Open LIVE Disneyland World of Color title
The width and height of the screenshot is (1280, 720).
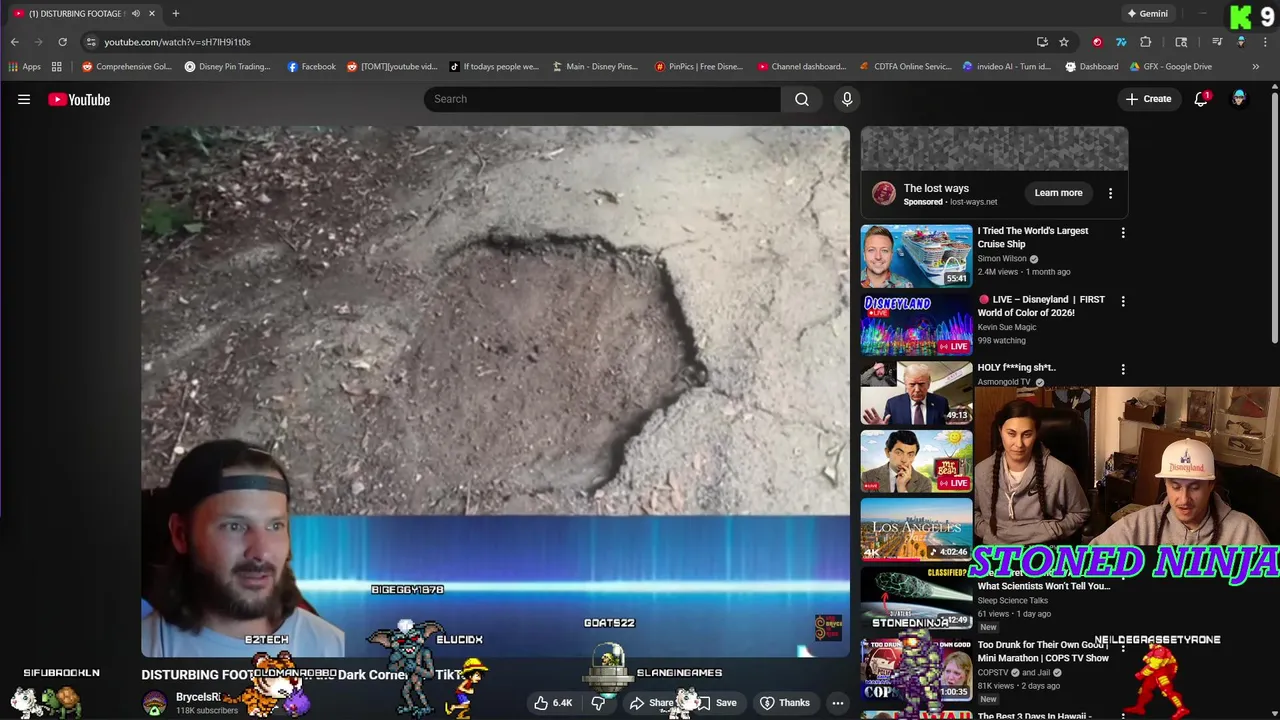coord(1041,306)
